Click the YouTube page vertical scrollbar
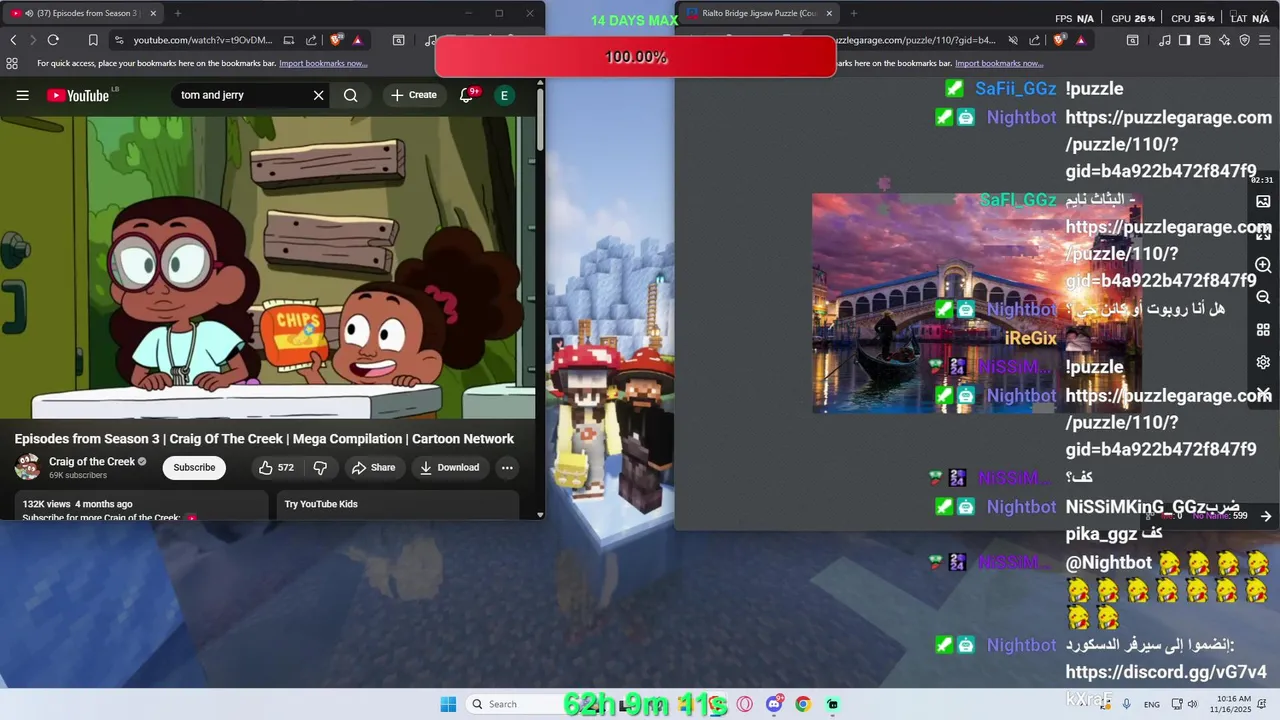 coord(540,120)
